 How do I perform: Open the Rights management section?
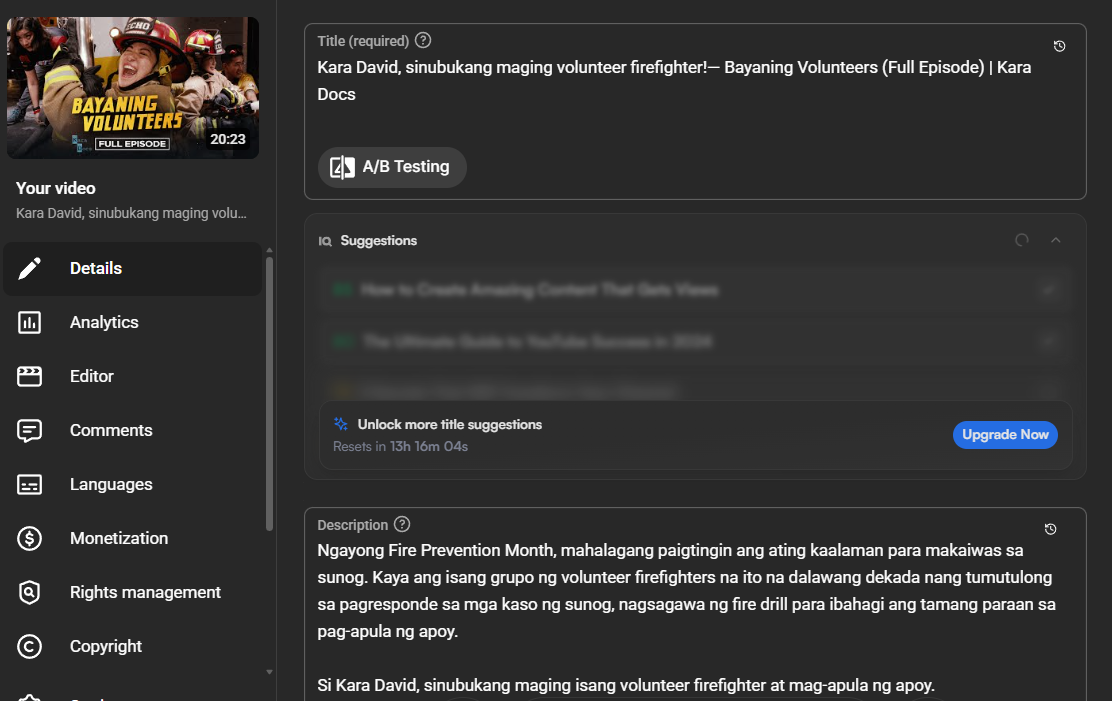(x=133, y=592)
